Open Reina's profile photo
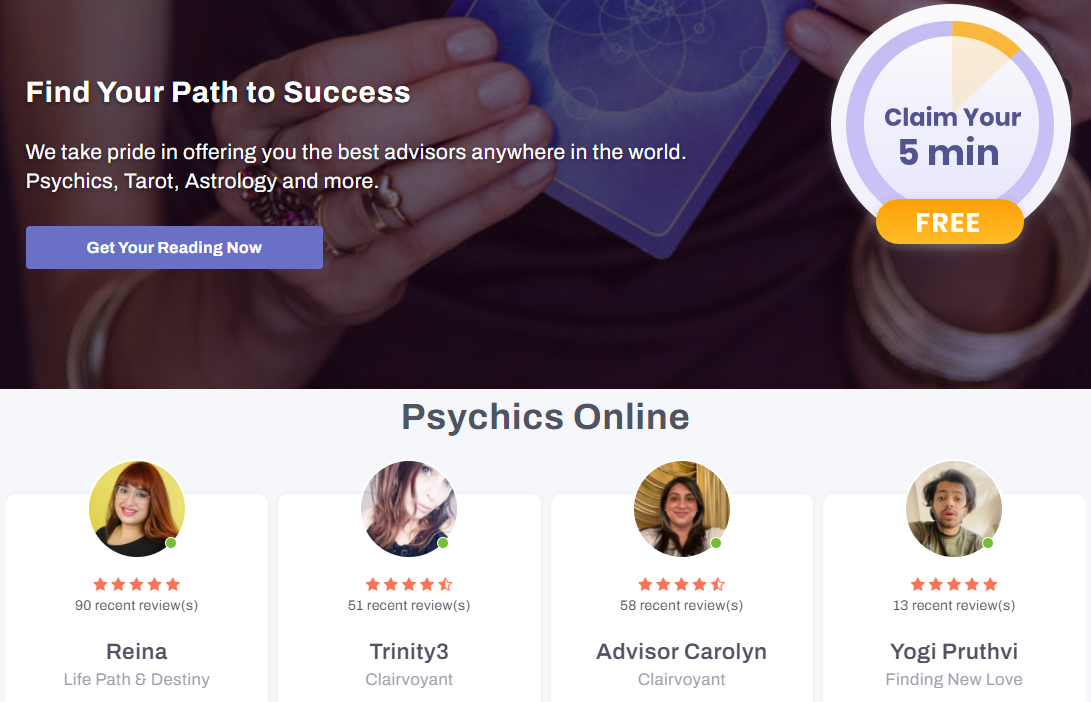1091x702 pixels. point(137,509)
